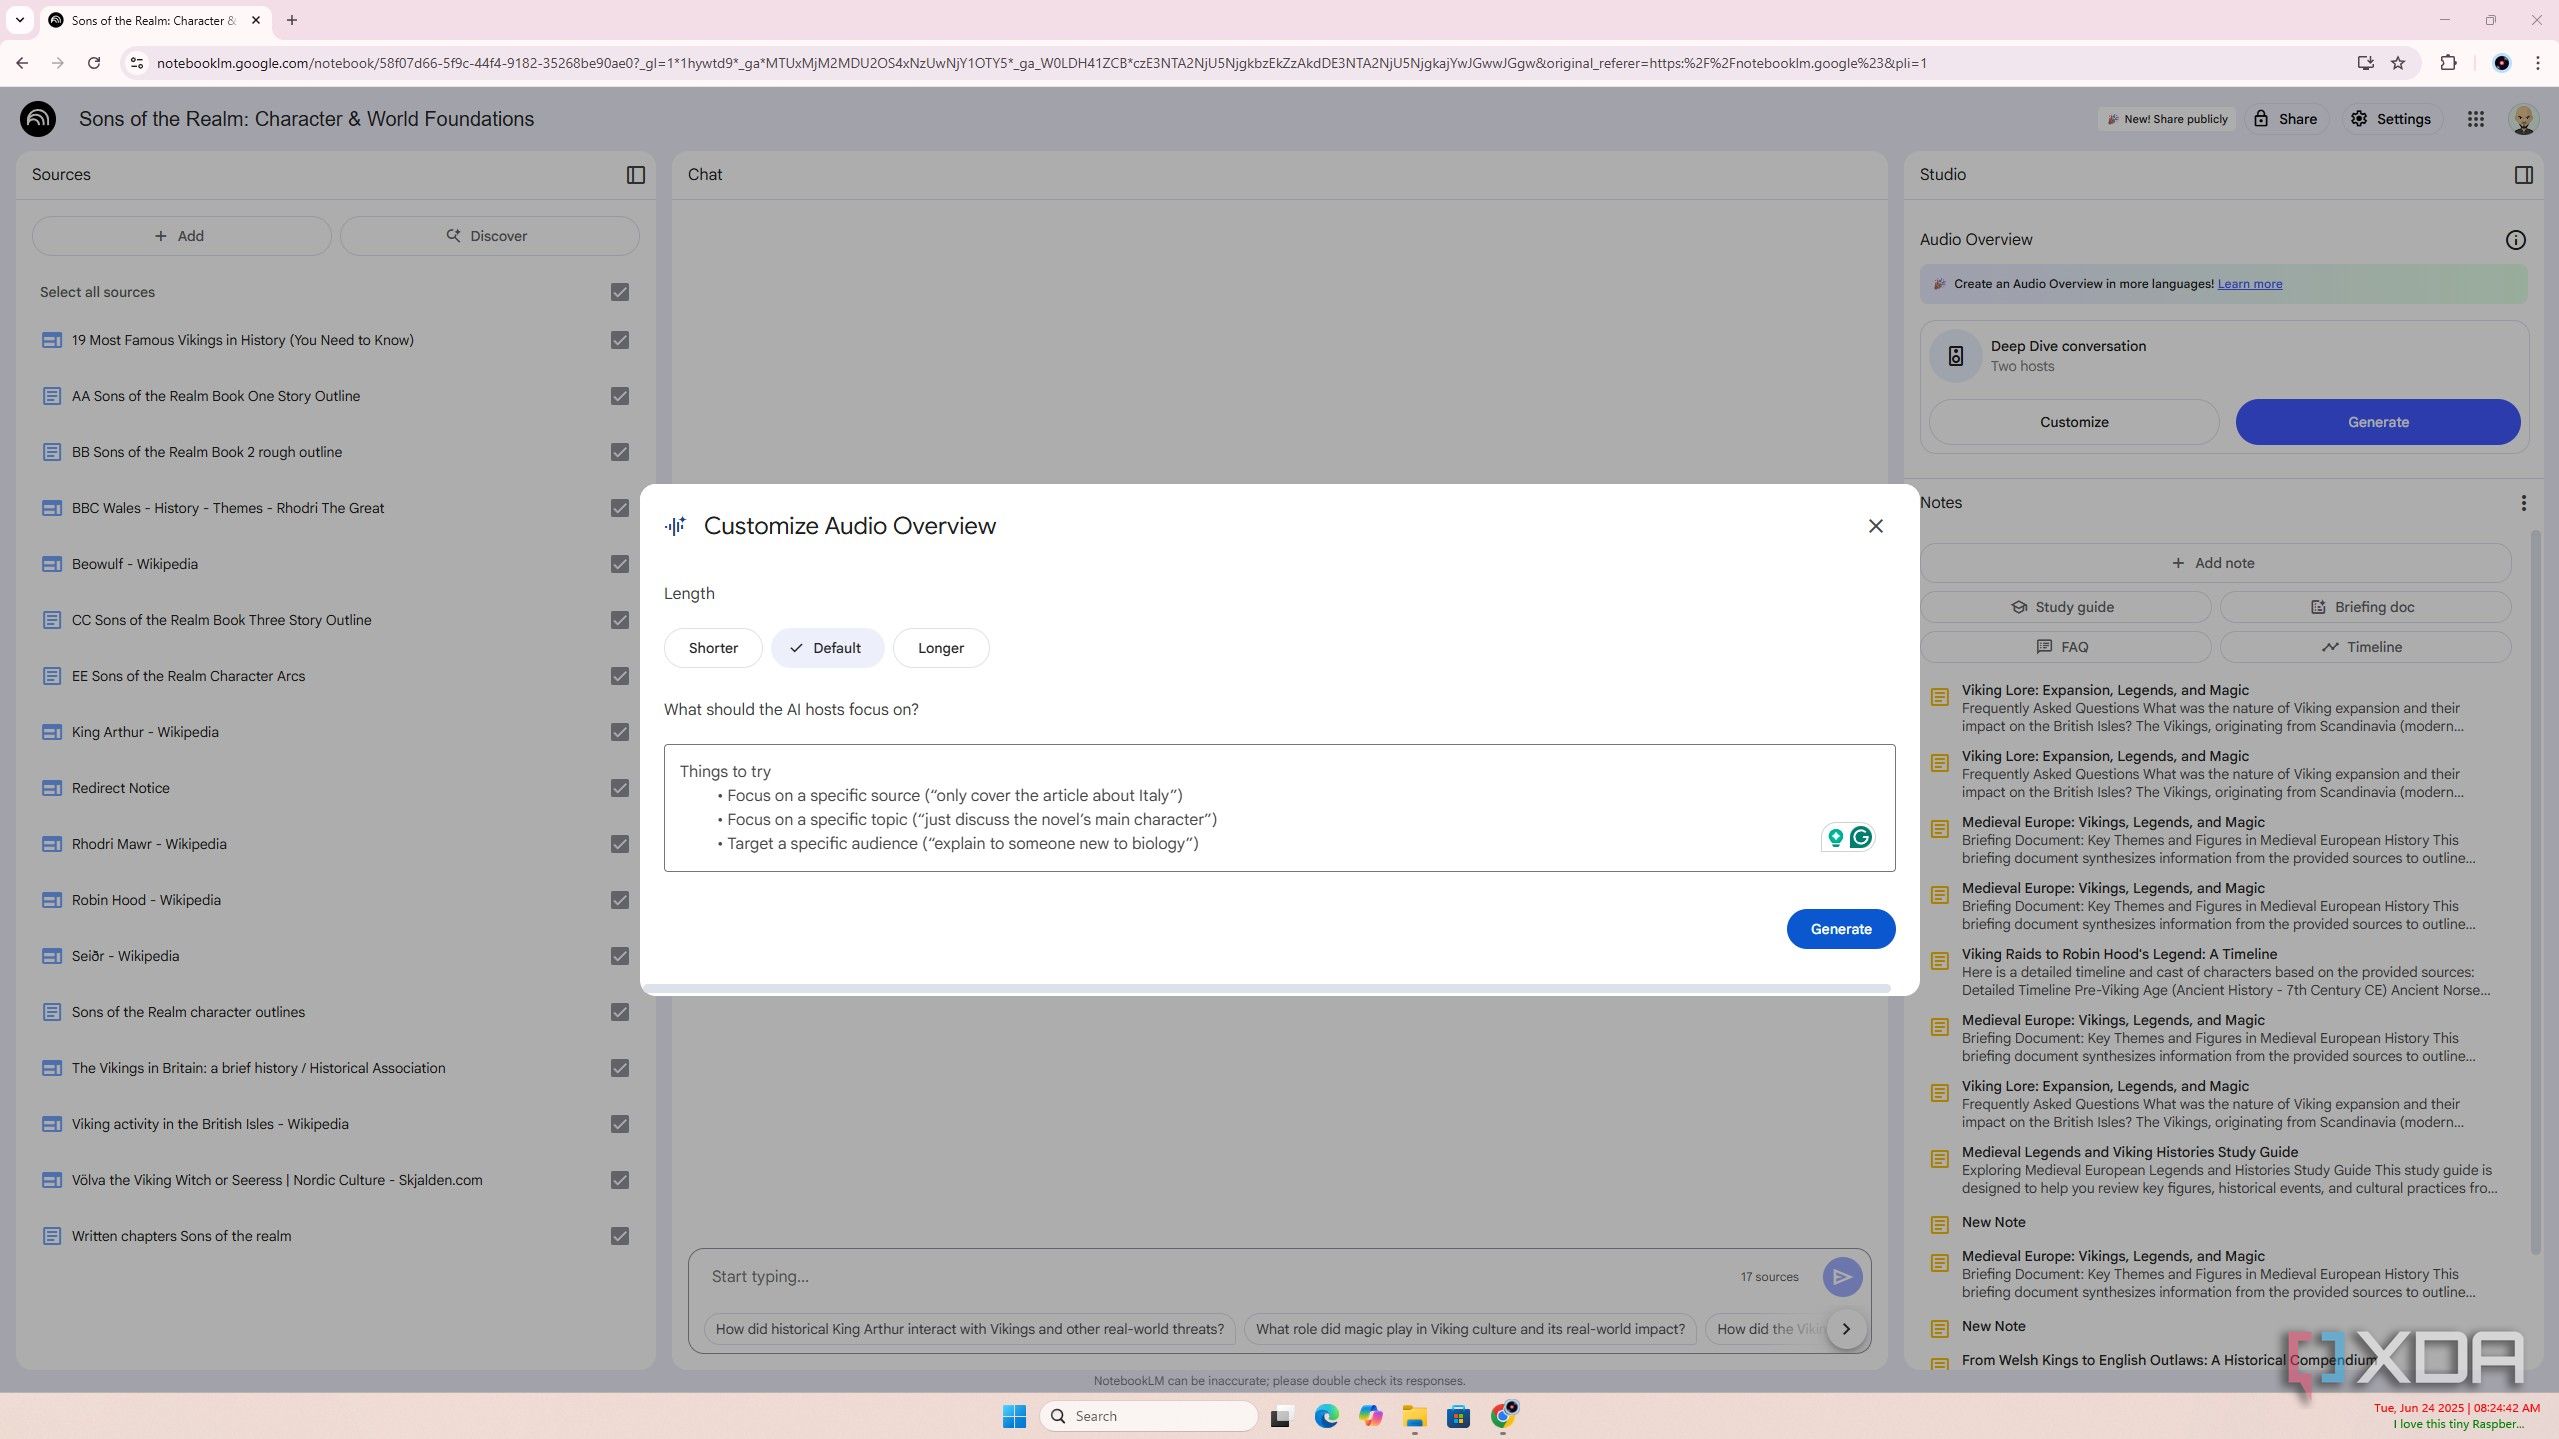Open Windows Start menu
The width and height of the screenshot is (2559, 1439).
point(1014,1416)
